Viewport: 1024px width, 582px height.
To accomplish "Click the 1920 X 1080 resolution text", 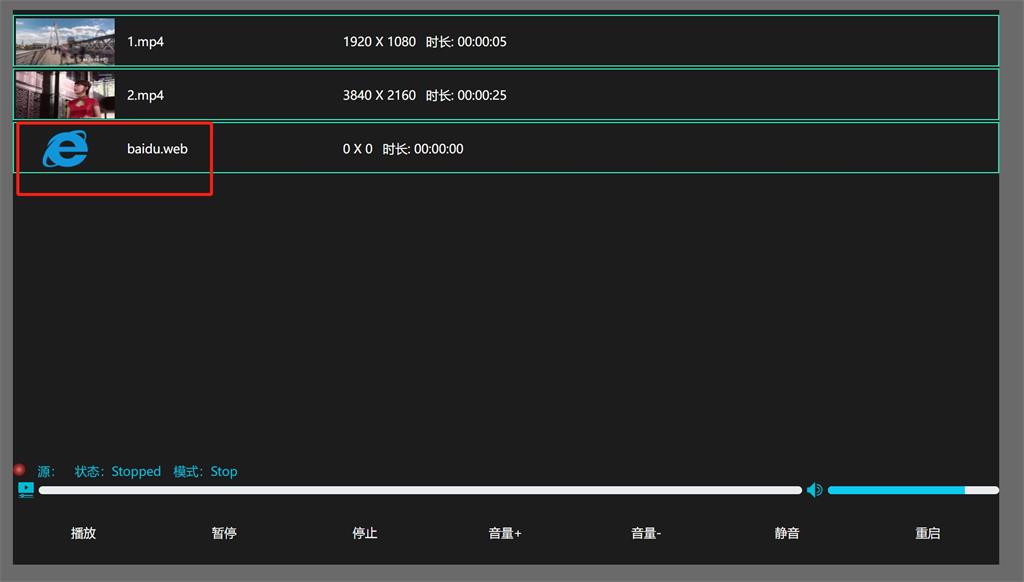I will pos(379,42).
